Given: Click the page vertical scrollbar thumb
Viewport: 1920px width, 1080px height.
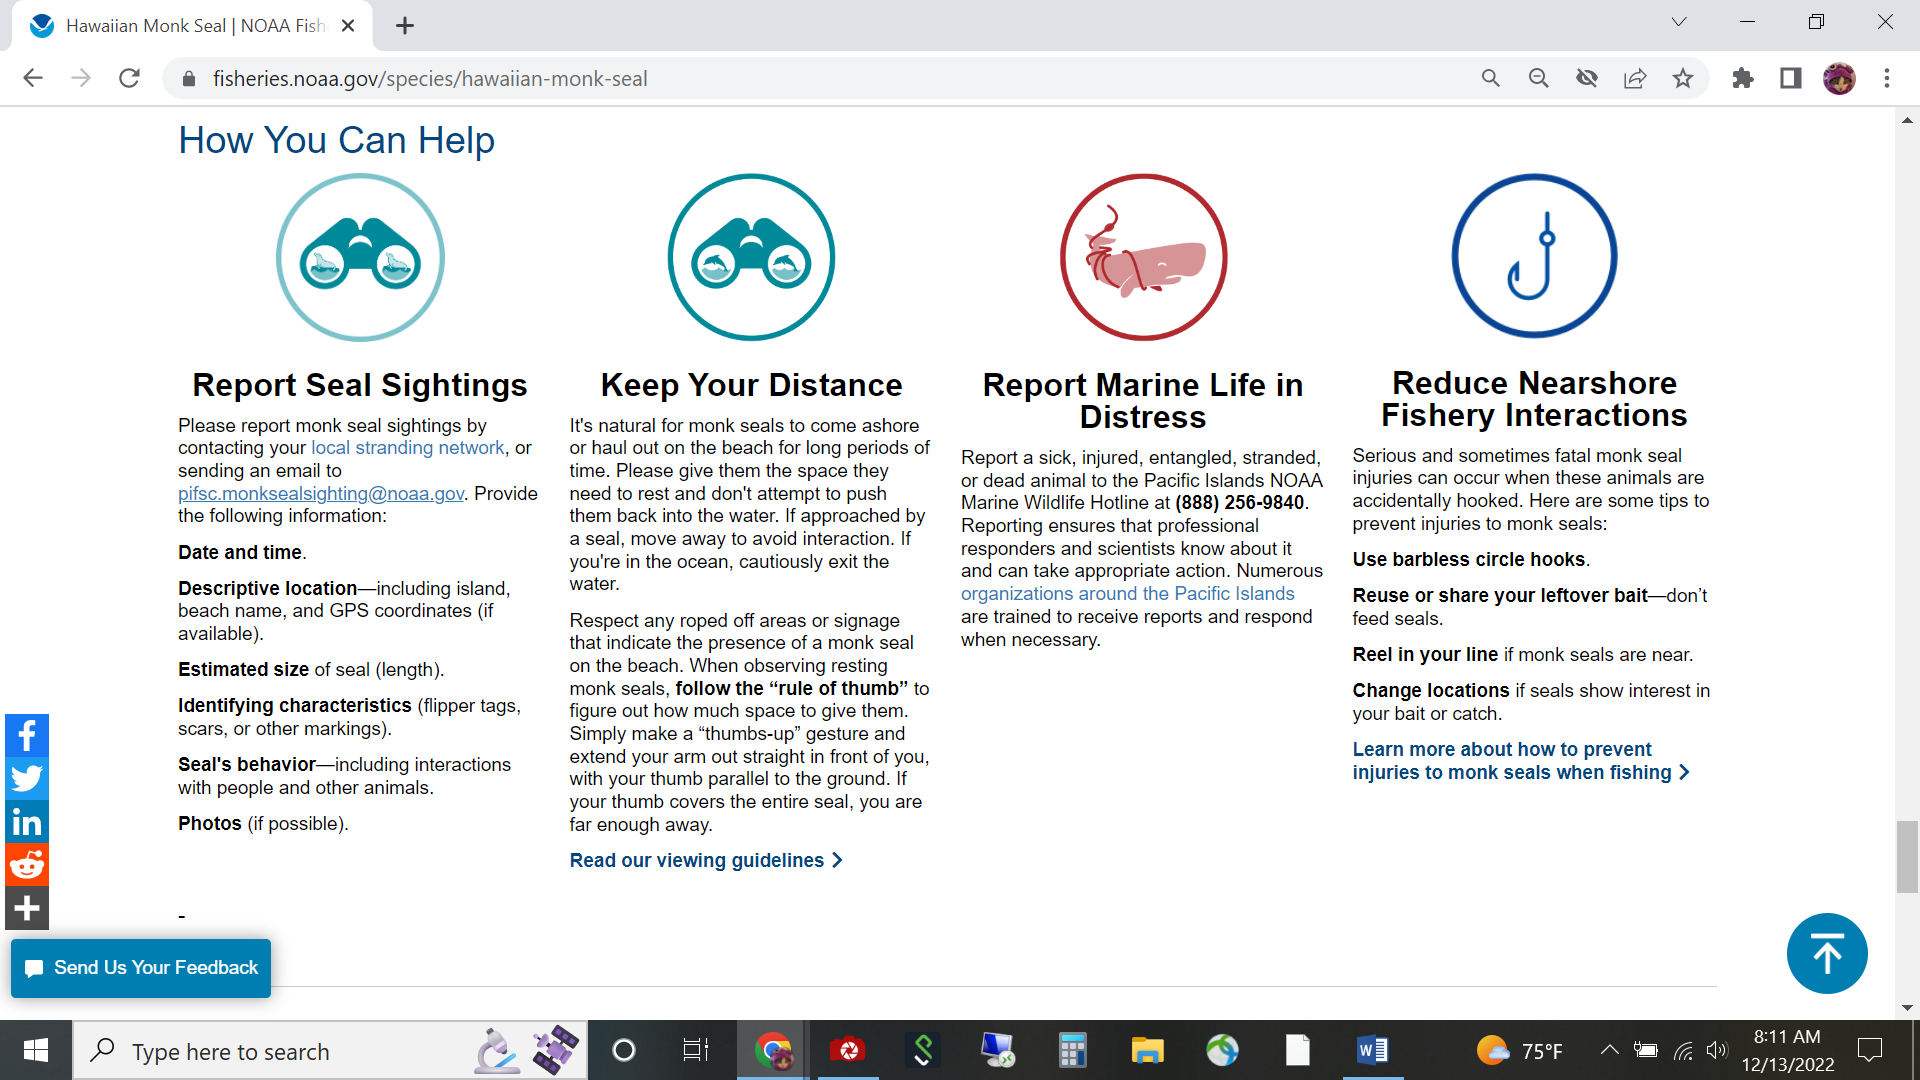Looking at the screenshot, I should point(1907,856).
